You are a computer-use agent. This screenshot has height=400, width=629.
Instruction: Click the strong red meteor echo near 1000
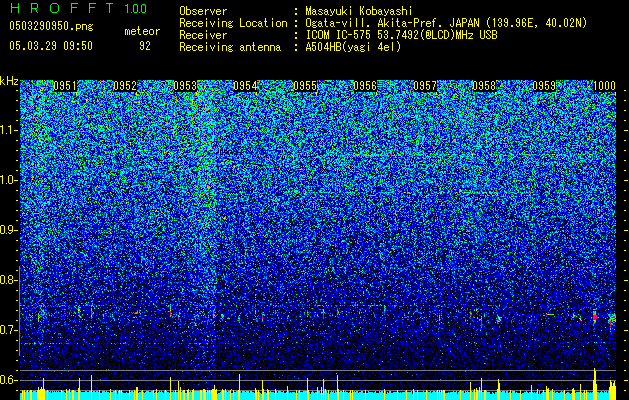pos(595,317)
